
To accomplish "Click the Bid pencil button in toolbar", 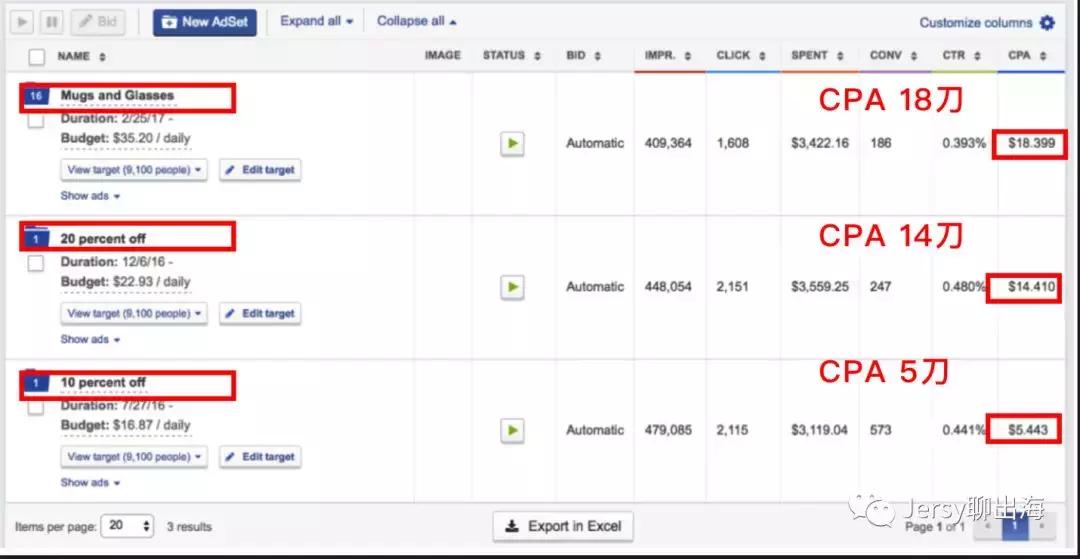I will pyautogui.click(x=98, y=21).
